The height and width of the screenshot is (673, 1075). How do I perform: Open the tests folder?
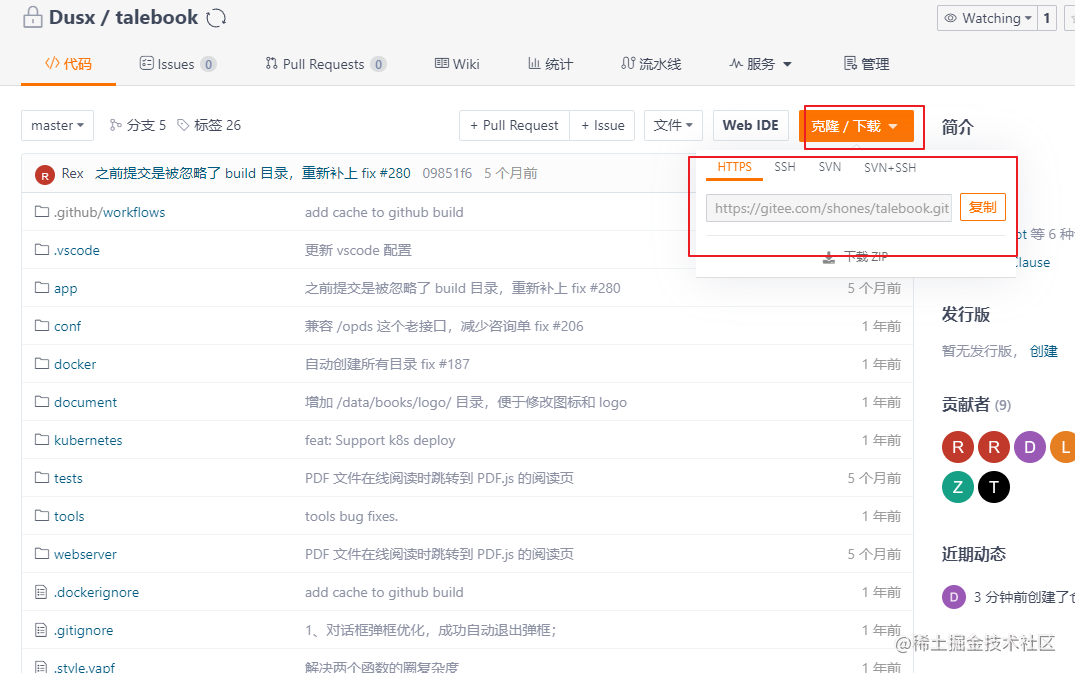point(68,478)
